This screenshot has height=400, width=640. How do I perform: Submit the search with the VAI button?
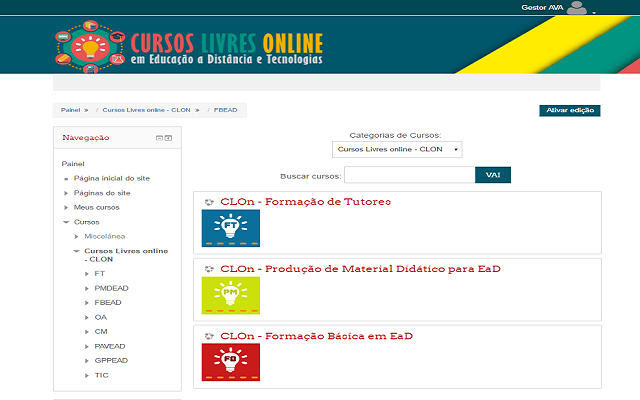pos(493,175)
